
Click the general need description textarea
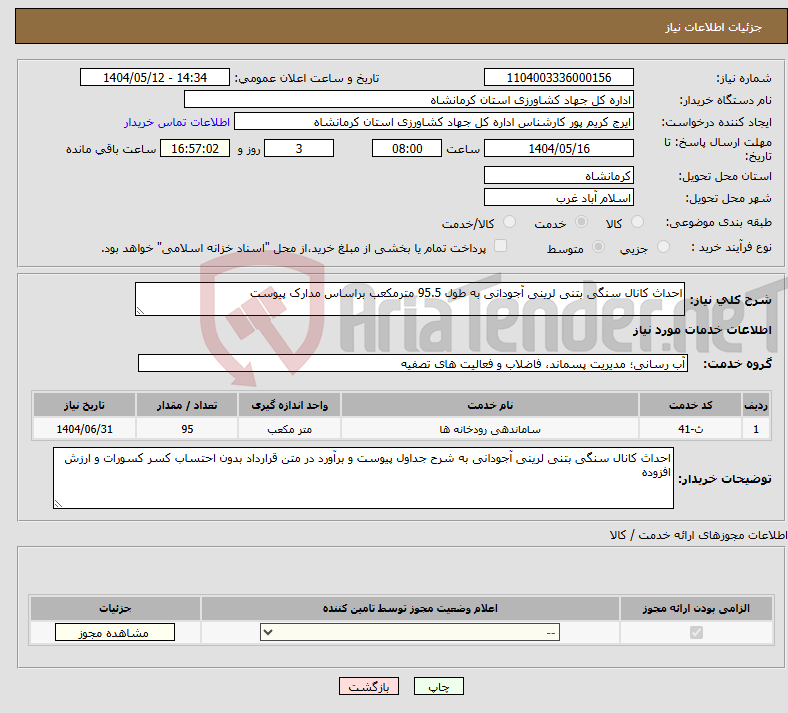pyautogui.click(x=410, y=299)
